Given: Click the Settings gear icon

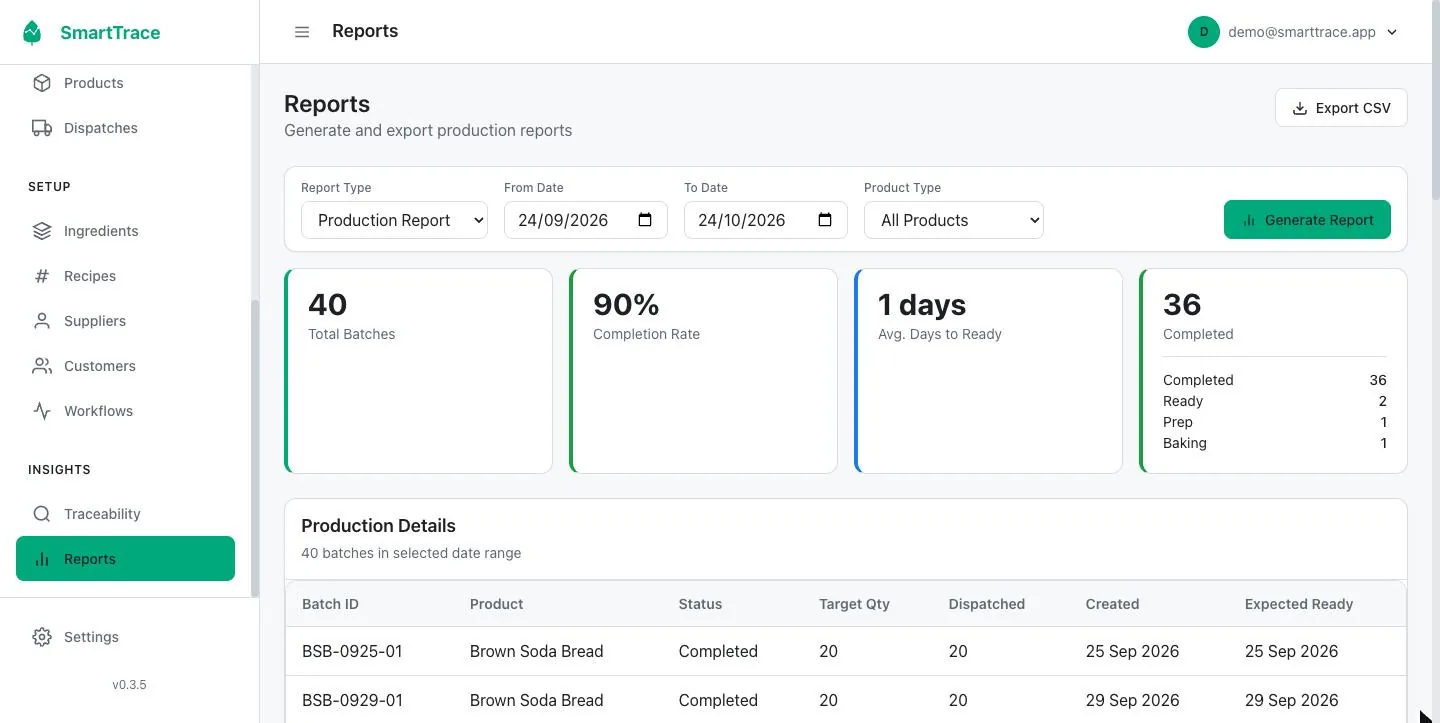Looking at the screenshot, I should pos(42,637).
